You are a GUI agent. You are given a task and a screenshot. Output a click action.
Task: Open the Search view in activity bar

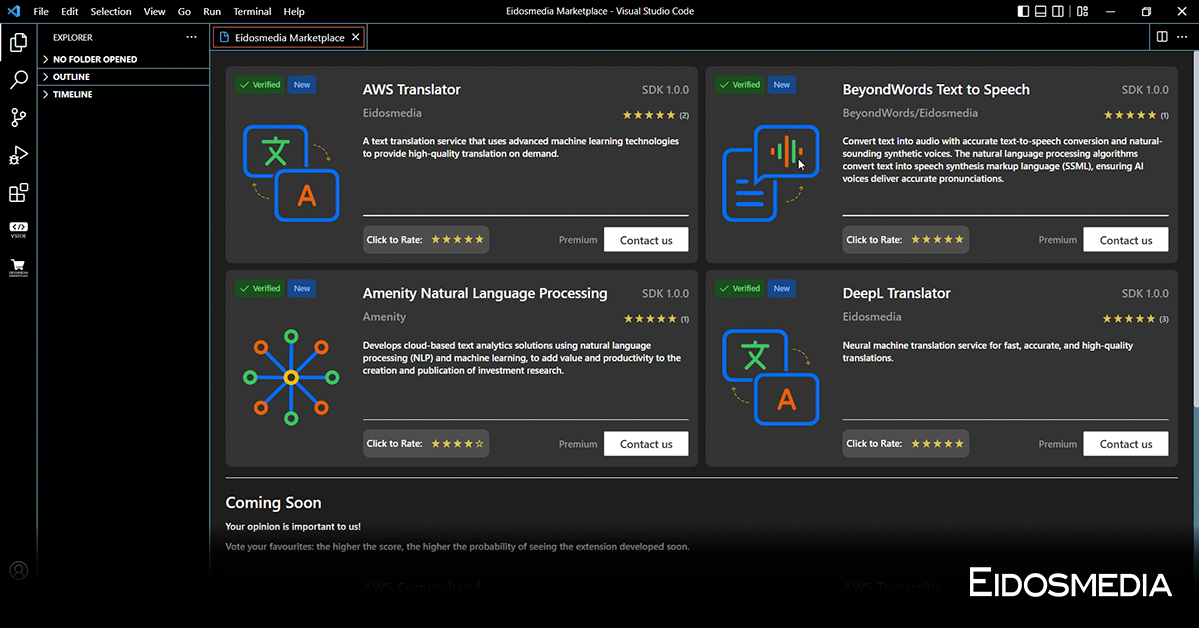tap(18, 80)
